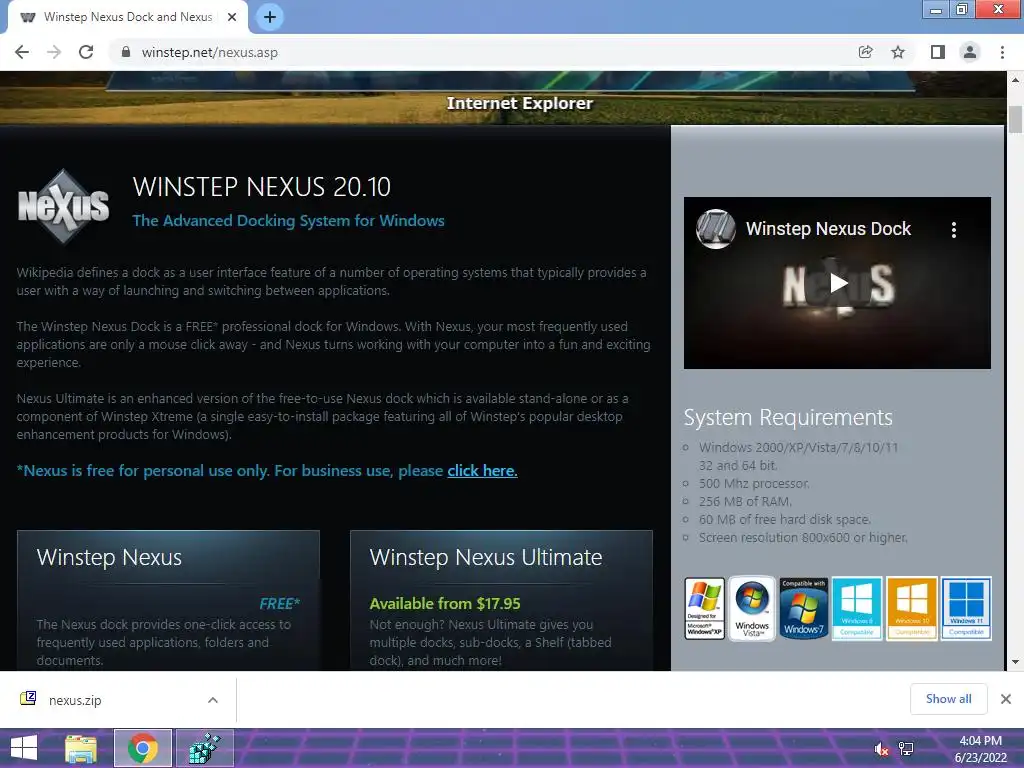This screenshot has width=1024, height=768.
Task: Click the video channel avatar icon
Action: 716,229
